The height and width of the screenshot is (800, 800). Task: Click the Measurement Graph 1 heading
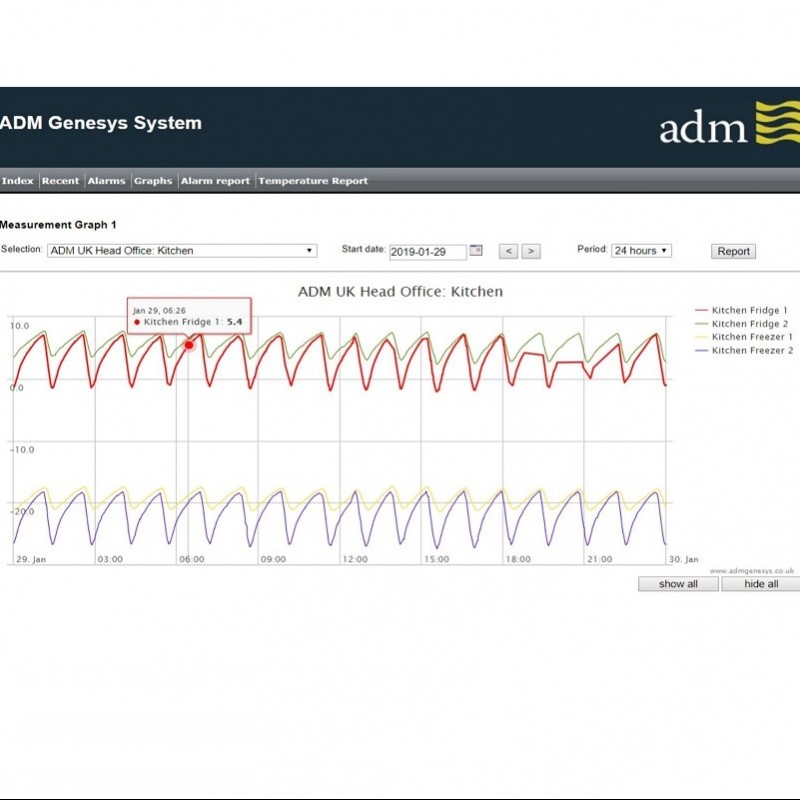tap(58, 224)
